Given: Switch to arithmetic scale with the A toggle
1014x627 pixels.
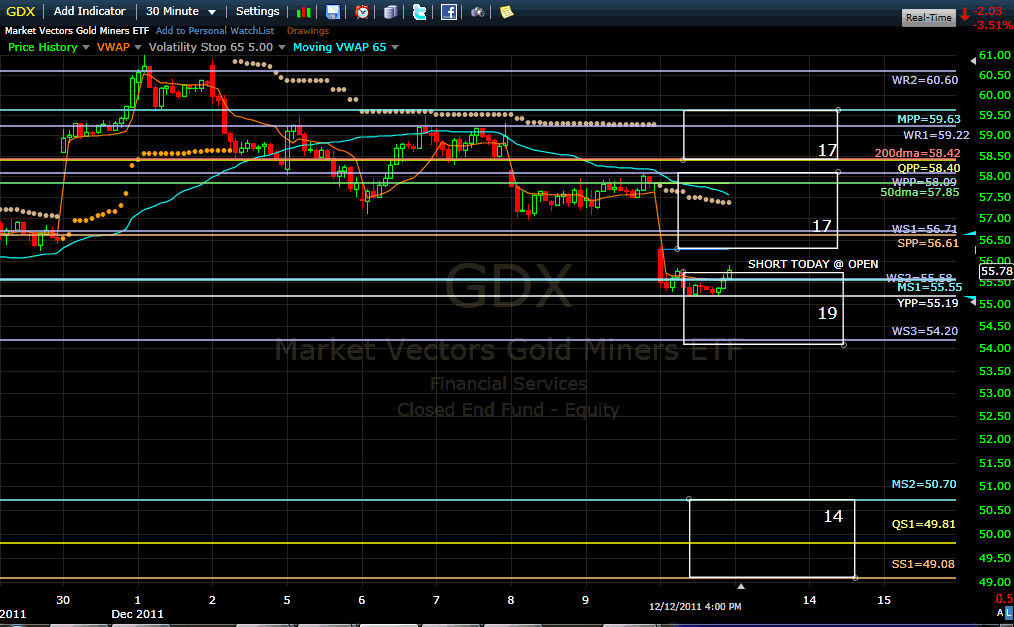Looking at the screenshot, I should click(x=1000, y=613).
